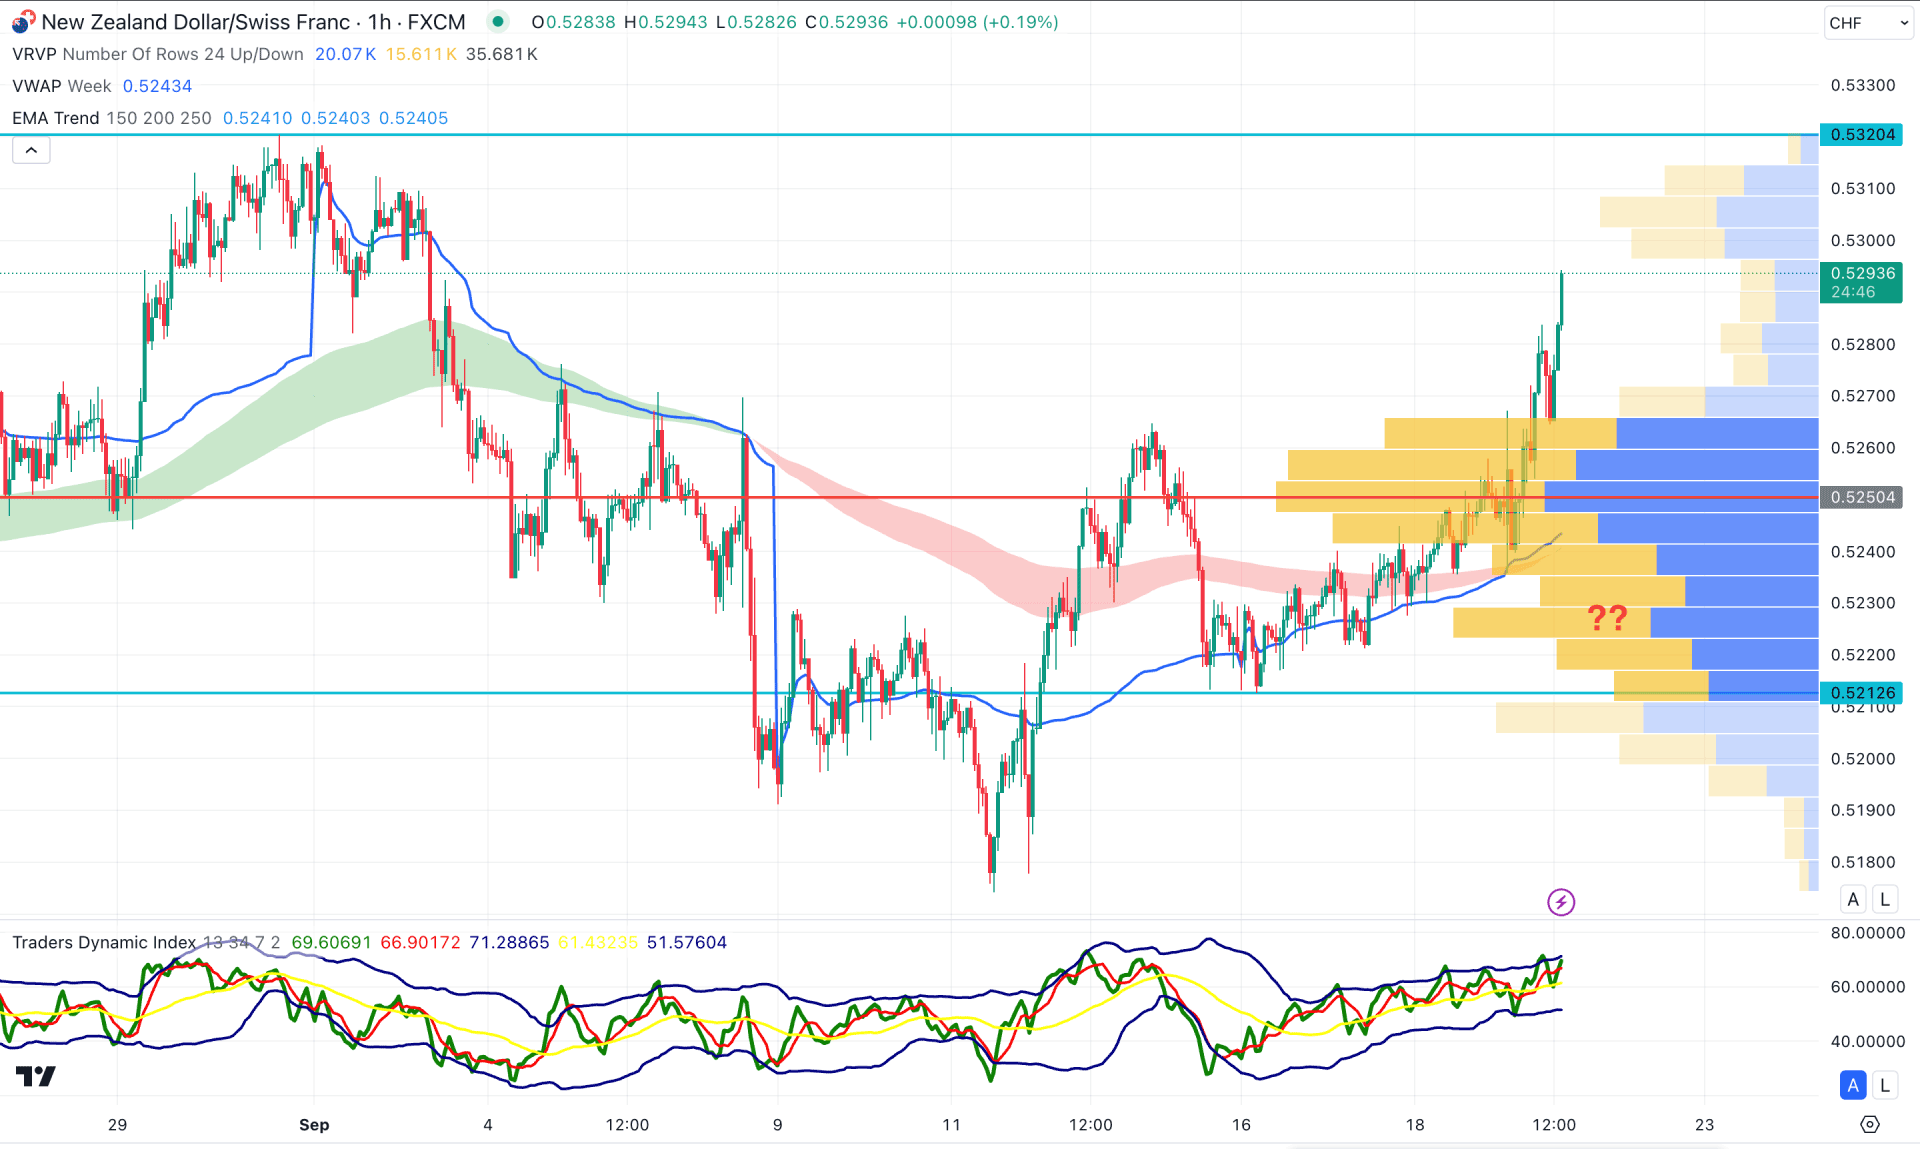Toggle log scale L on main price chart

point(1885,899)
